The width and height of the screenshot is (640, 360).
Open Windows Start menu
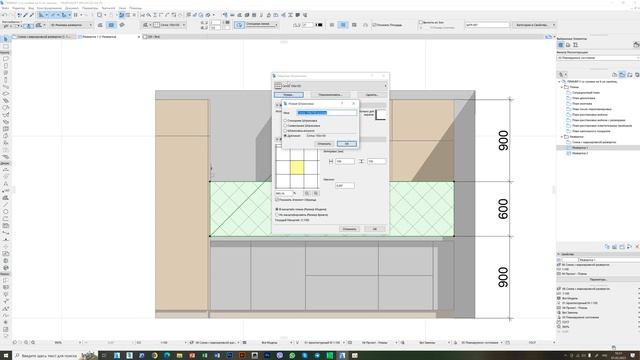6,356
